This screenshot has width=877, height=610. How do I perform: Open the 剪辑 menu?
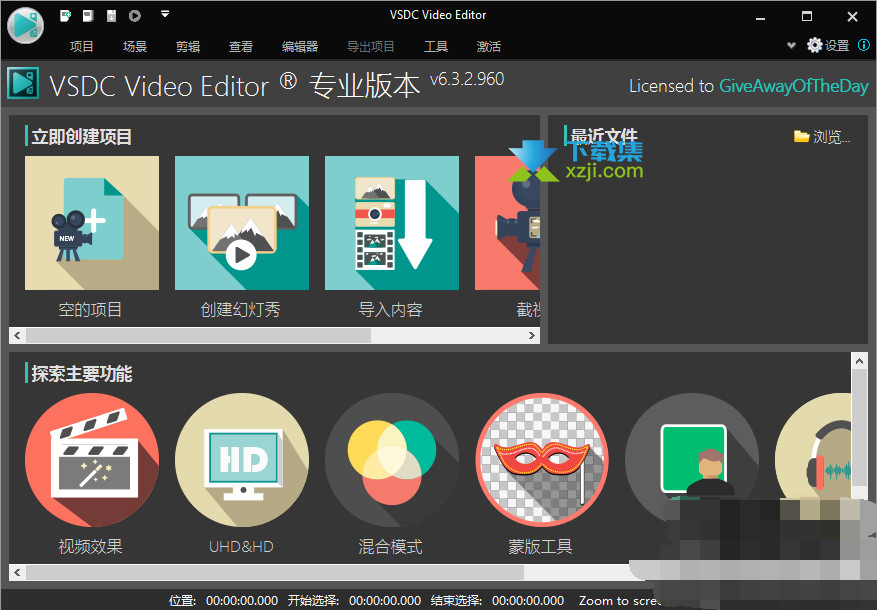[188, 46]
